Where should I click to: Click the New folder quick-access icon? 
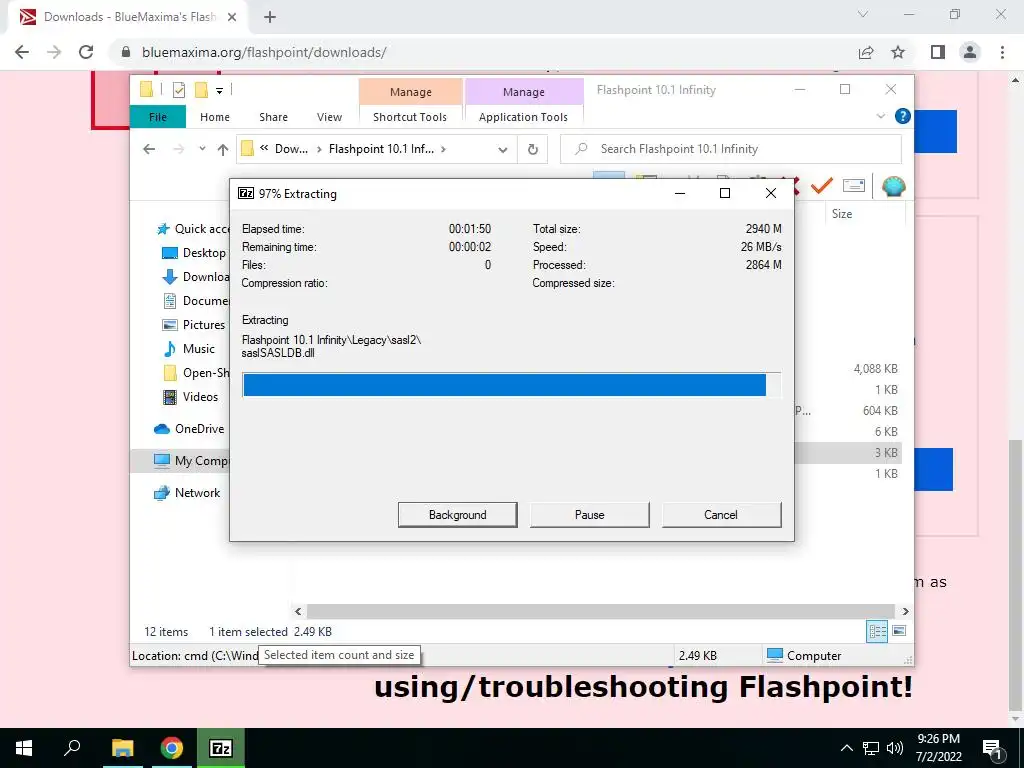click(201, 90)
